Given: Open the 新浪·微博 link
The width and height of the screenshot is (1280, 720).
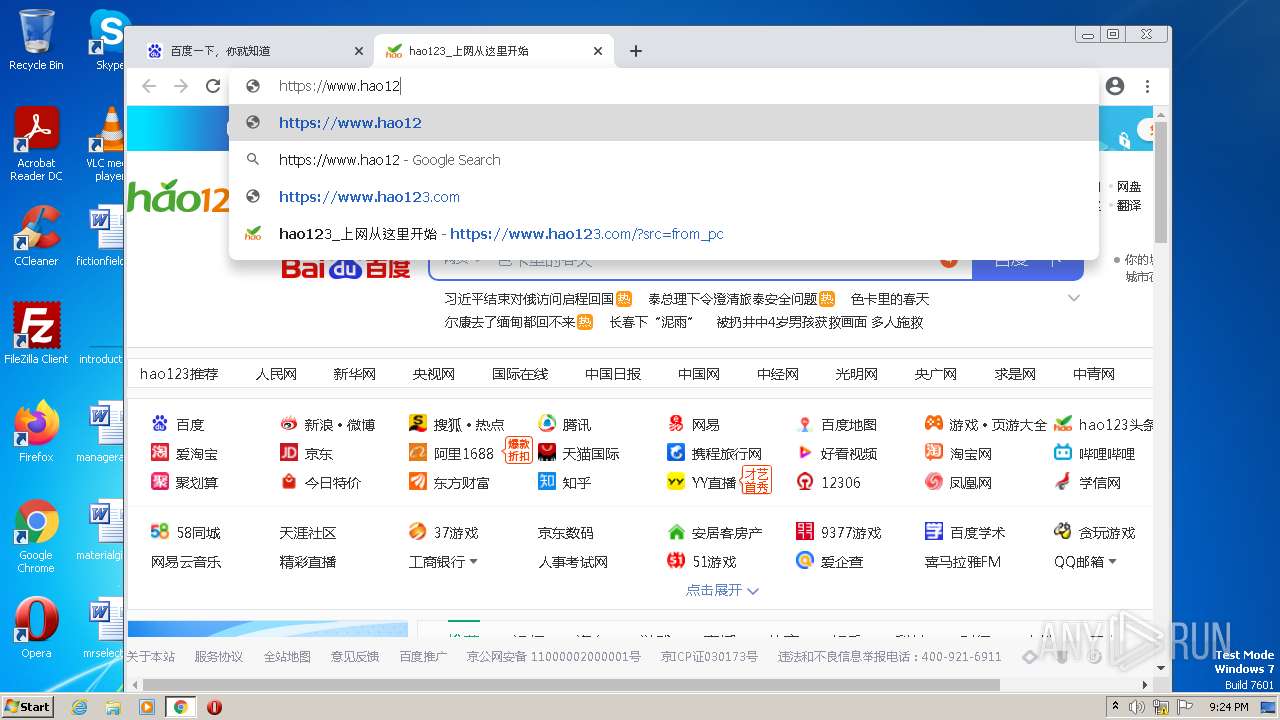Looking at the screenshot, I should pos(327,425).
